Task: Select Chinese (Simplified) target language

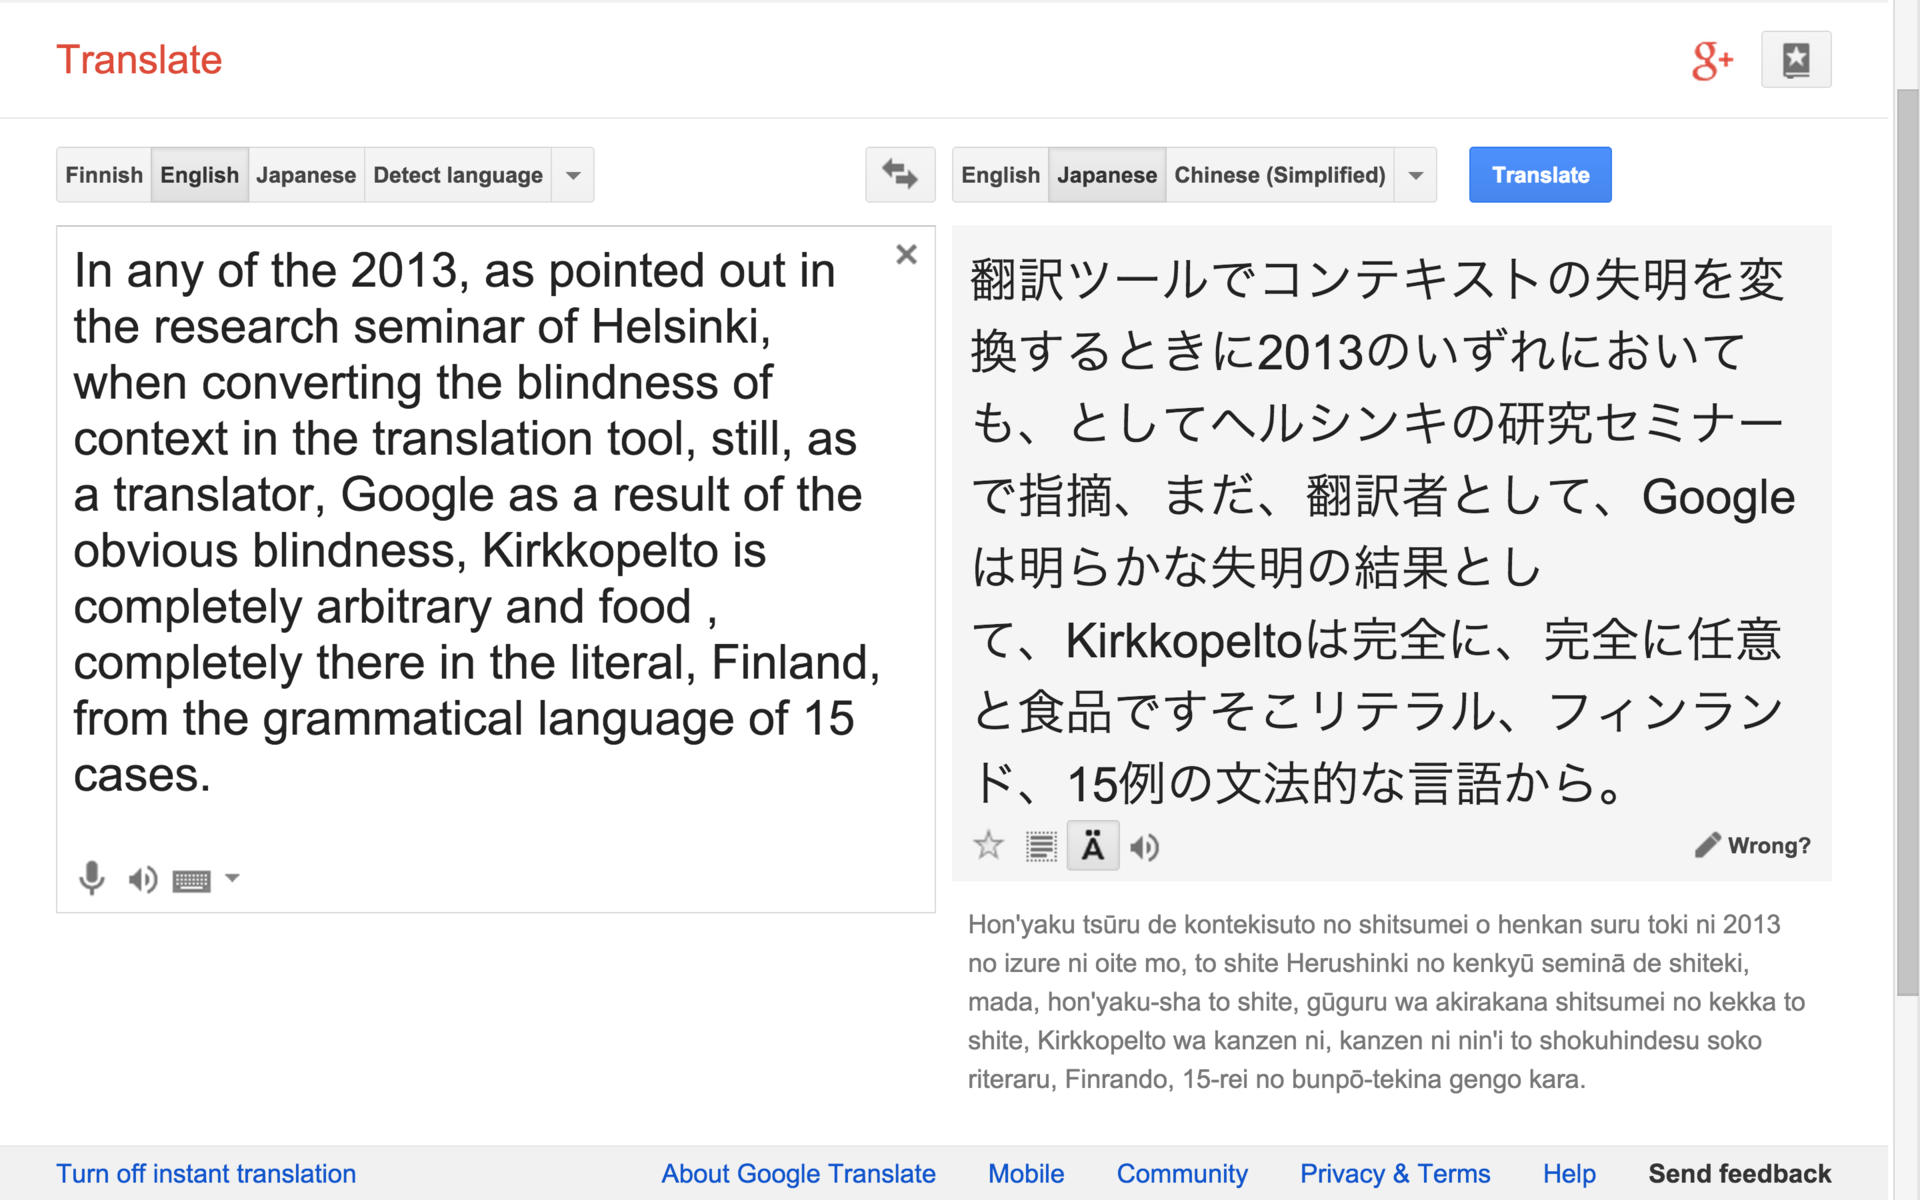Action: click(1279, 175)
